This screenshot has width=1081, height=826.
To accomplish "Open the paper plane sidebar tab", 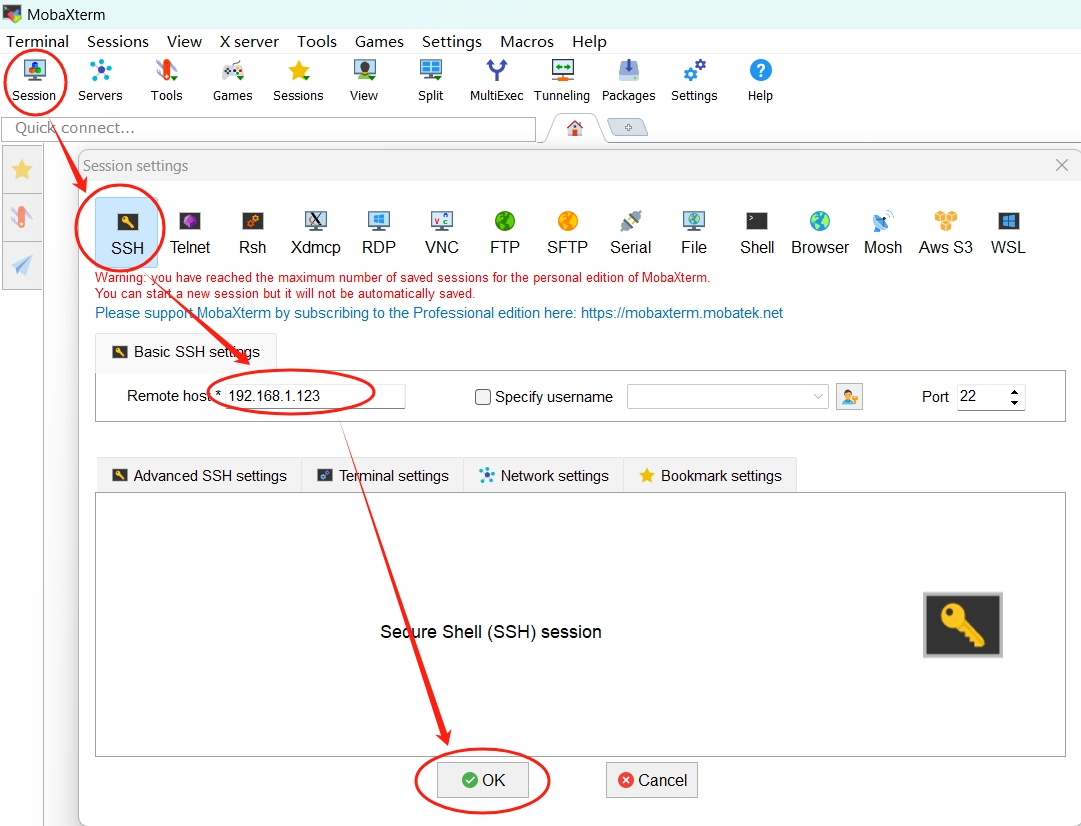I will tap(22, 265).
